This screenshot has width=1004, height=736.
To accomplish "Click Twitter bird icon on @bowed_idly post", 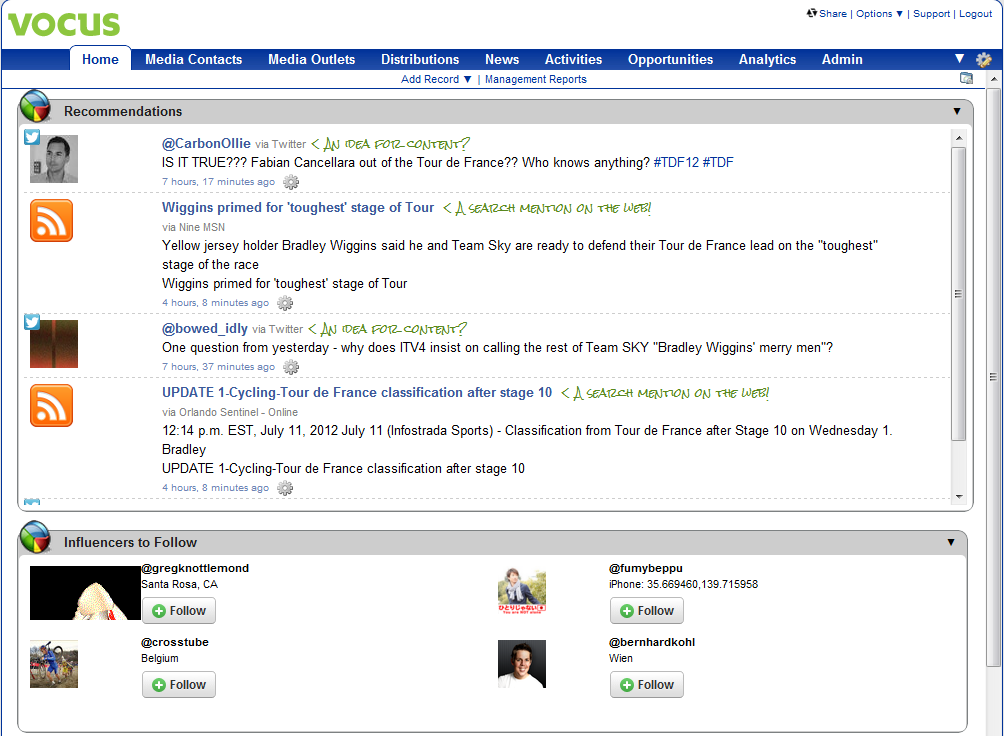I will tap(32, 321).
